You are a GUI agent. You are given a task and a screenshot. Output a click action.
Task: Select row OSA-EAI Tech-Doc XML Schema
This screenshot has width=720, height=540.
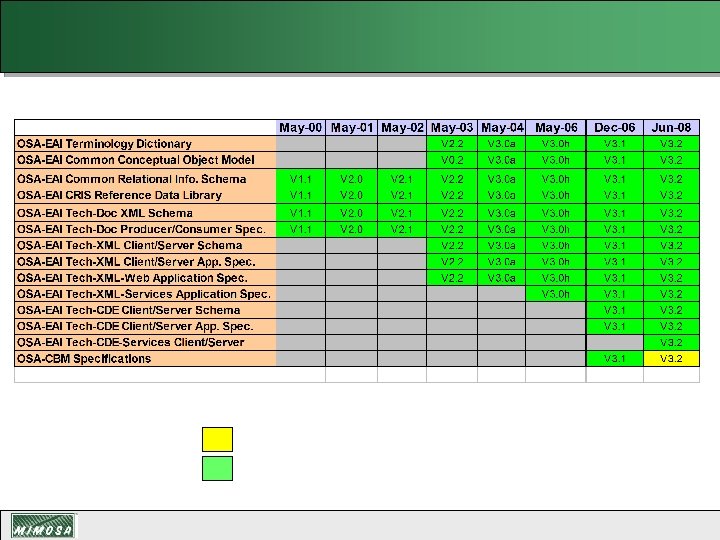pyautogui.click(x=357, y=213)
